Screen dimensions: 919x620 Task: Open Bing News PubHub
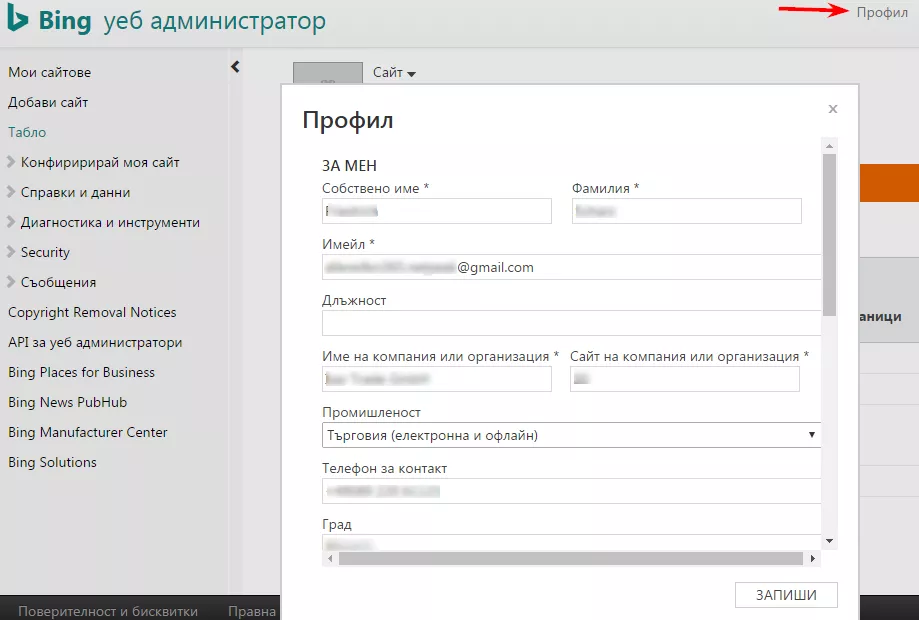(x=67, y=402)
